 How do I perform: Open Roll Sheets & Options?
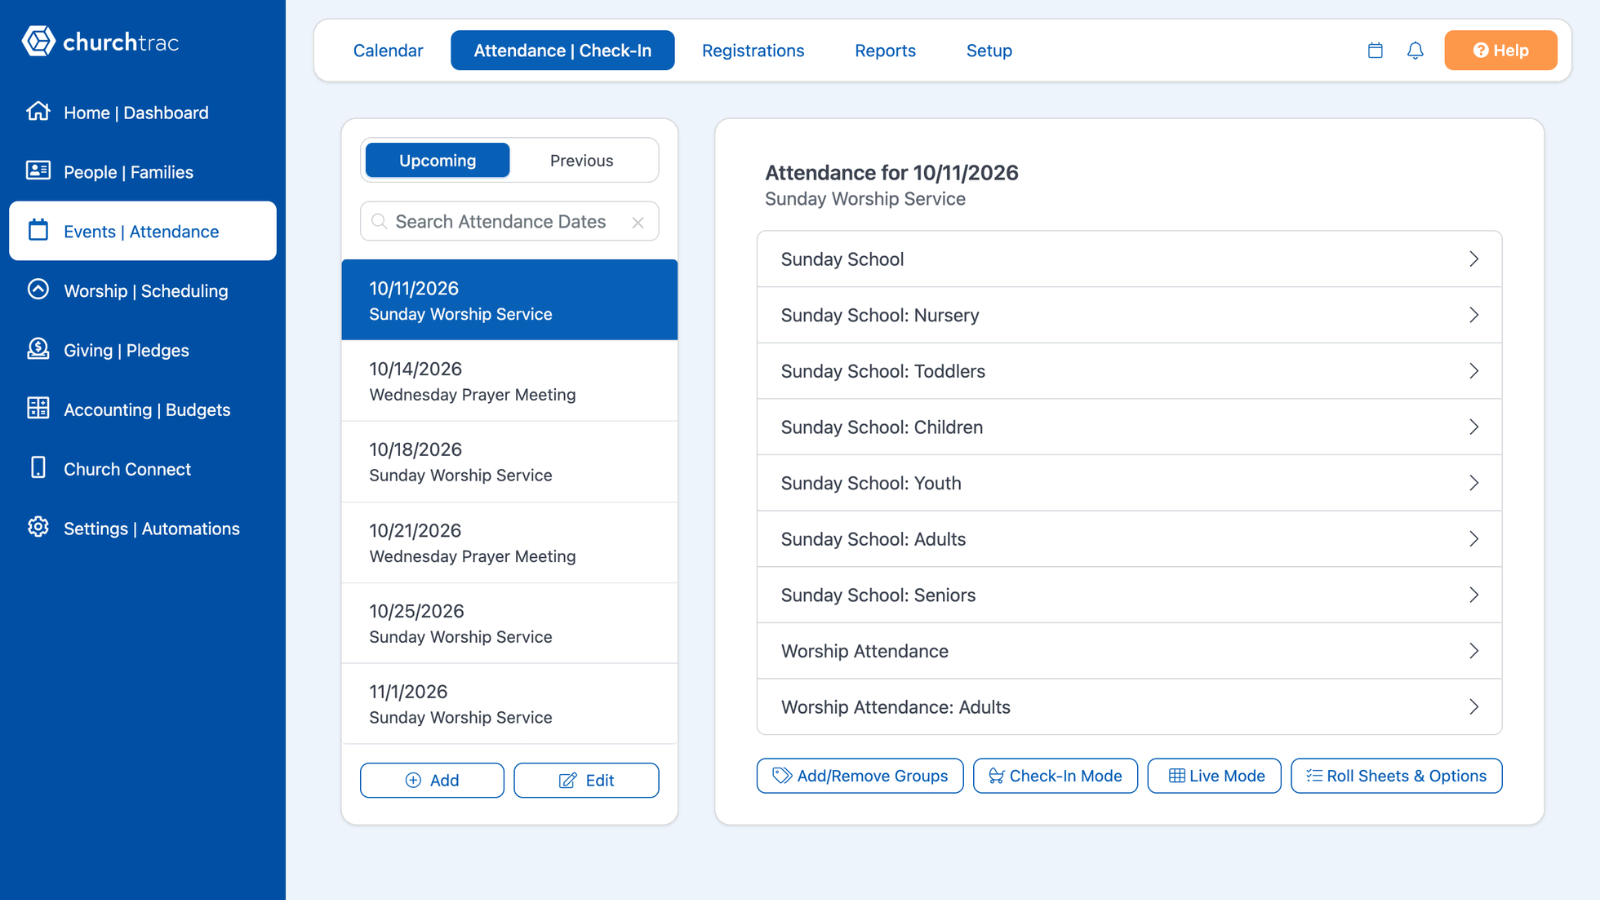point(1396,776)
